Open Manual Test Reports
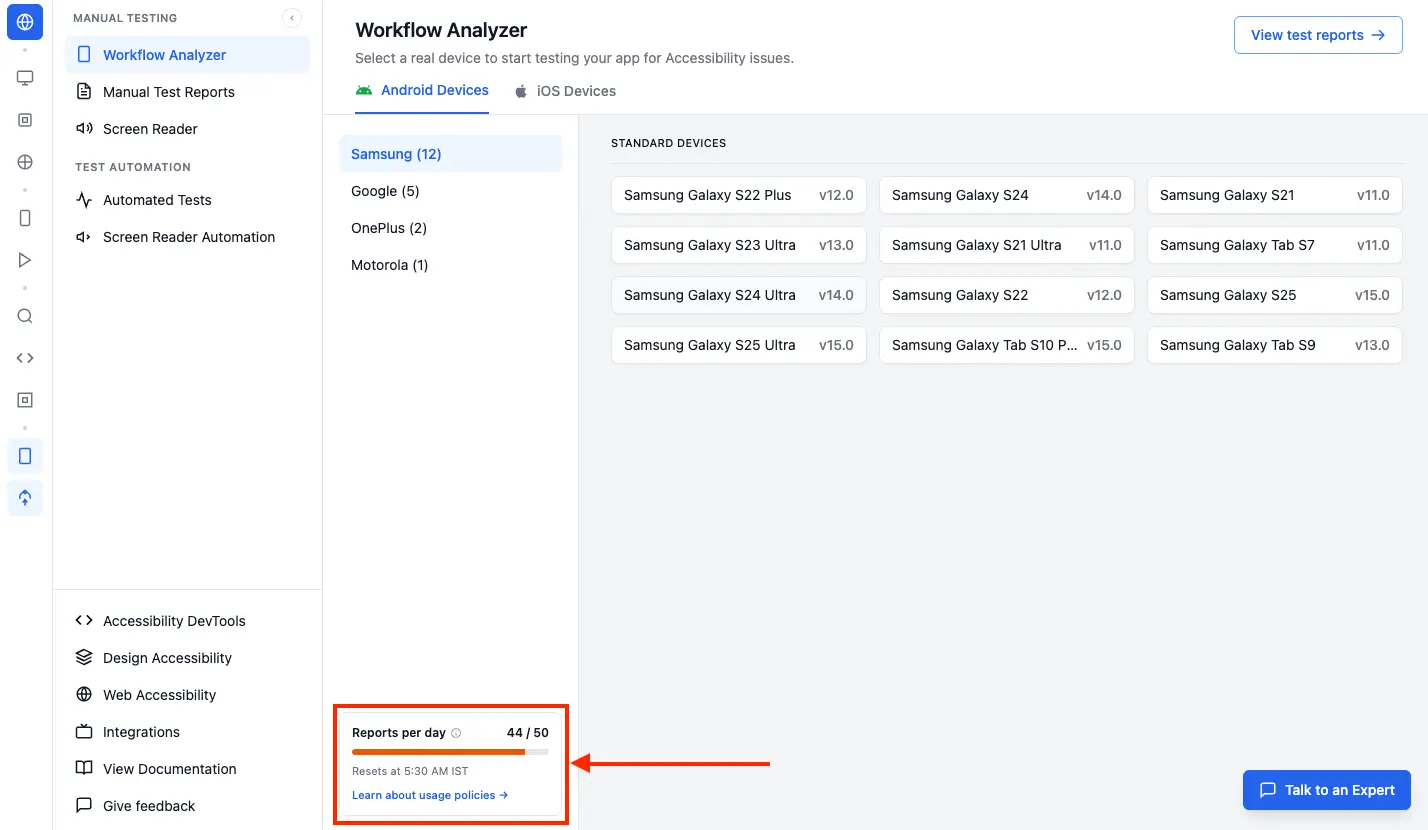Viewport: 1428px width, 830px height. pos(188,92)
